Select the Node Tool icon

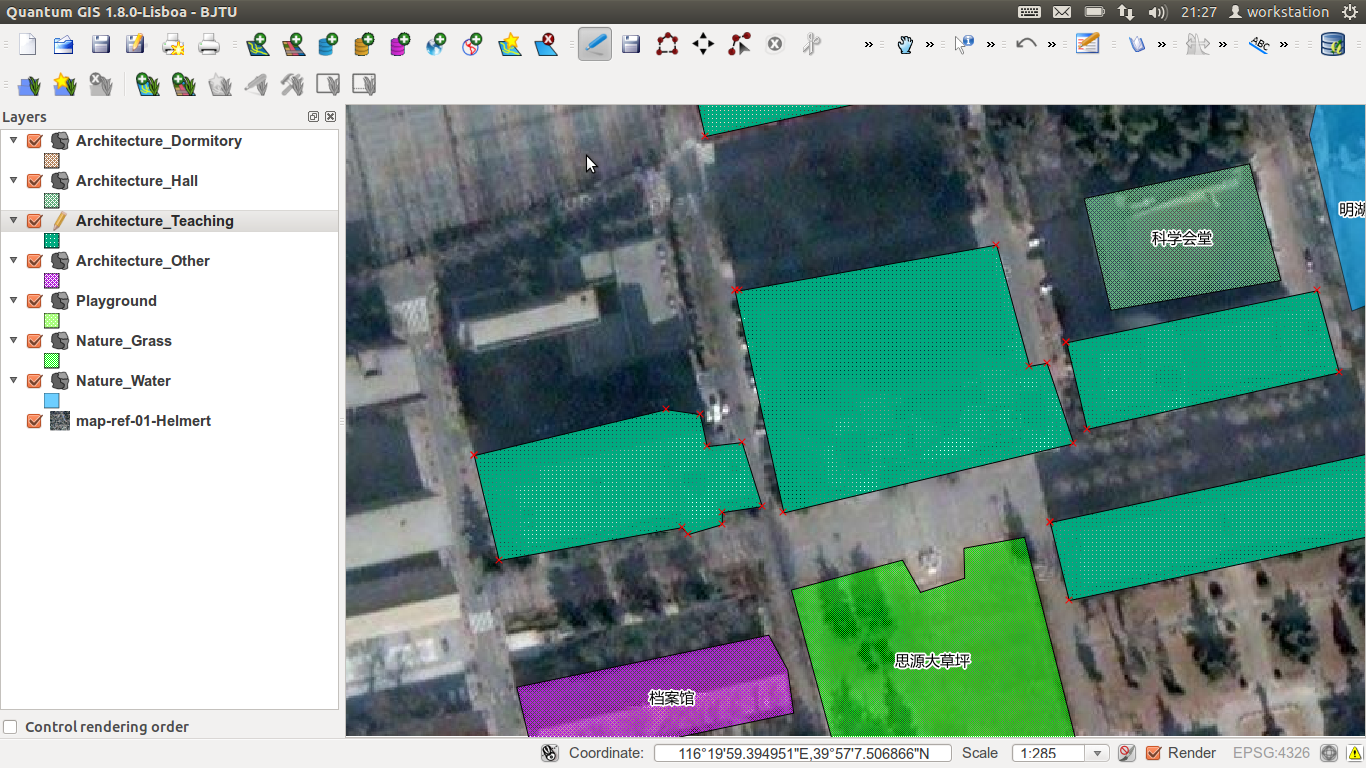pos(739,44)
